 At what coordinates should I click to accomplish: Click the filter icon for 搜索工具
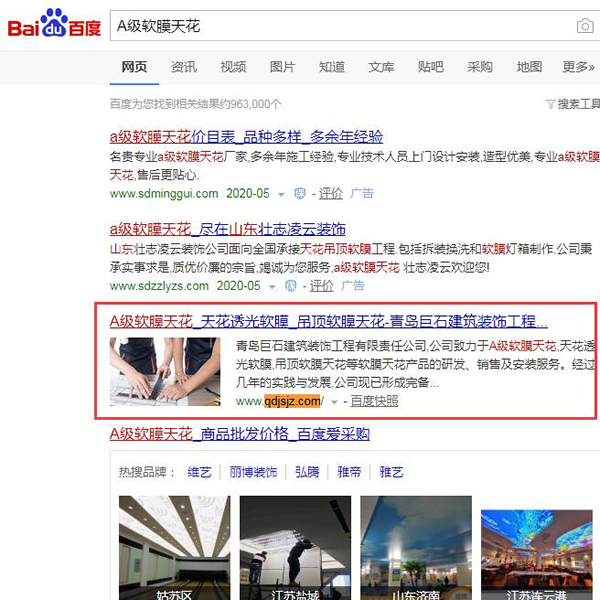tap(550, 104)
